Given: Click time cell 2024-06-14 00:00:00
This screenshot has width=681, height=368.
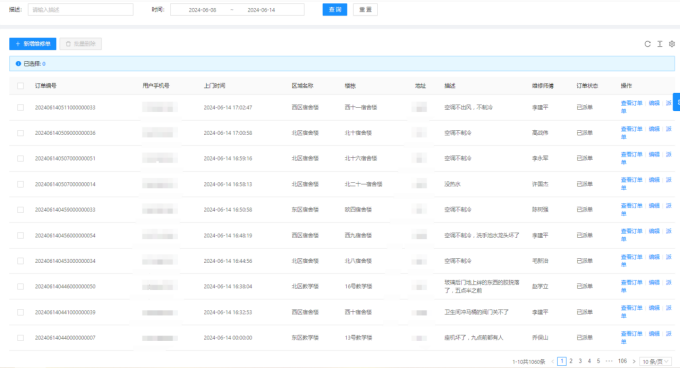Looking at the screenshot, I should [228, 338].
